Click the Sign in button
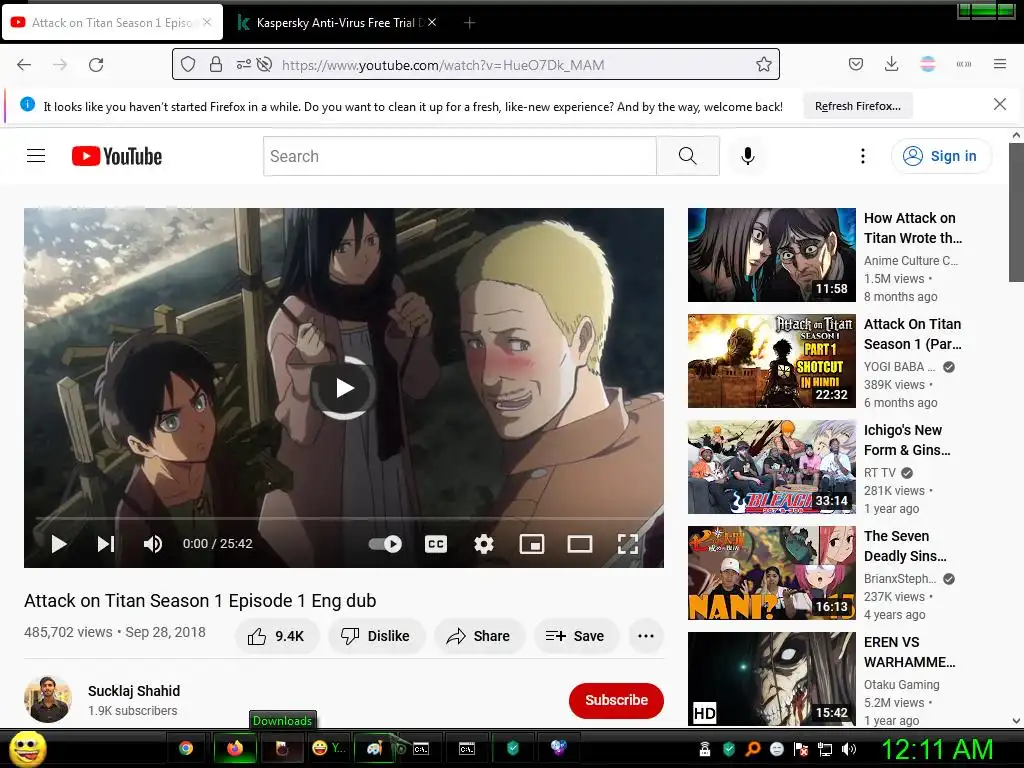The width and height of the screenshot is (1024, 768). pos(941,156)
